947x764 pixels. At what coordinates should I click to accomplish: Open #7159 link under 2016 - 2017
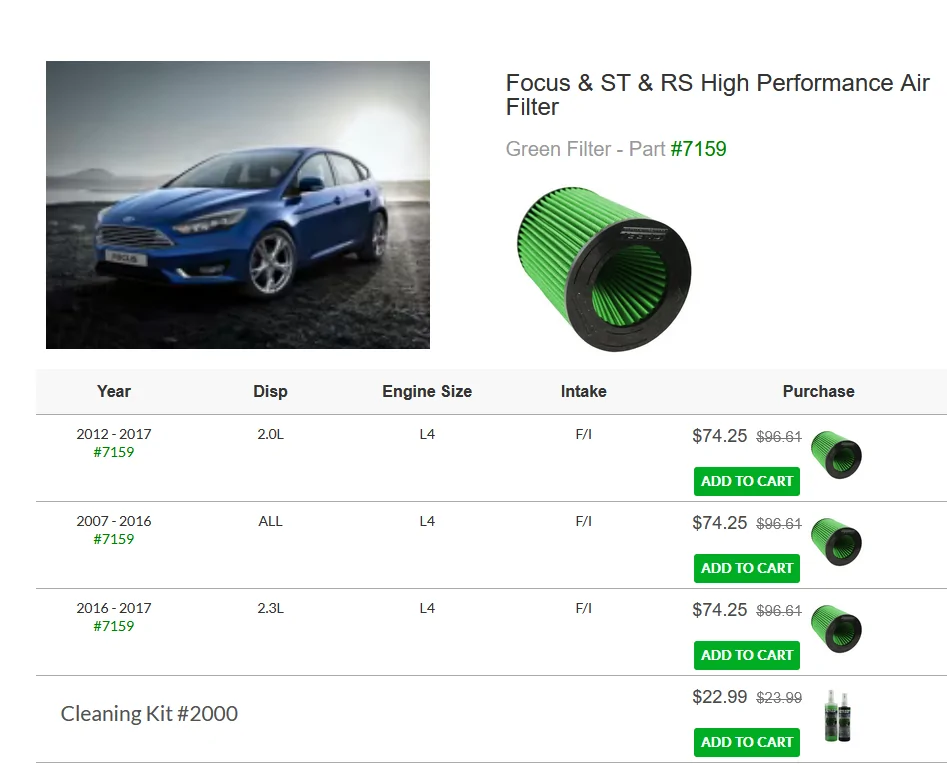pyautogui.click(x=114, y=626)
